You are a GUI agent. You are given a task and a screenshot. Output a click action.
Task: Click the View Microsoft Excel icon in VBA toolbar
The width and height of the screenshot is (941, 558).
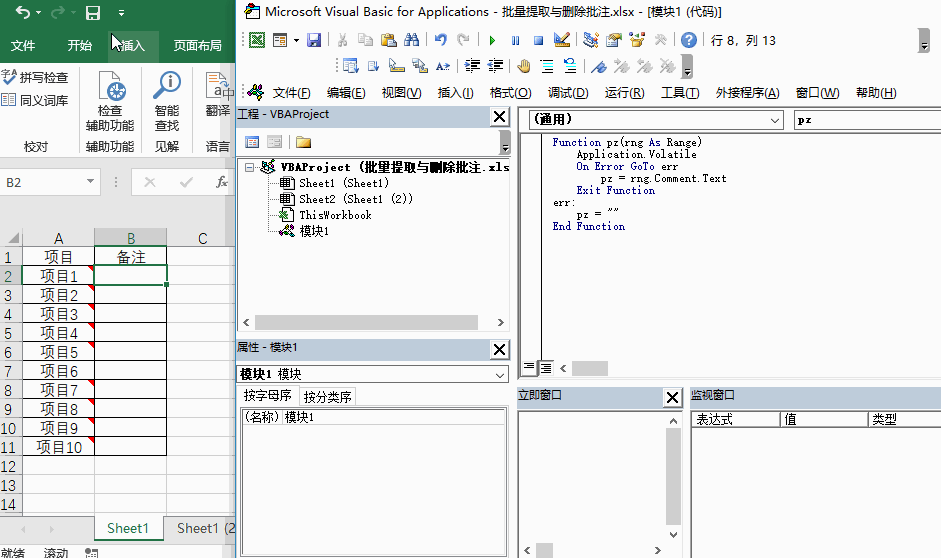(x=257, y=40)
